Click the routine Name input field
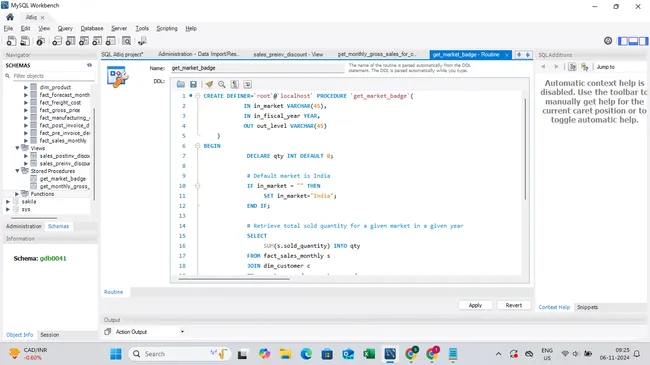The width and height of the screenshot is (650, 365). pos(257,68)
